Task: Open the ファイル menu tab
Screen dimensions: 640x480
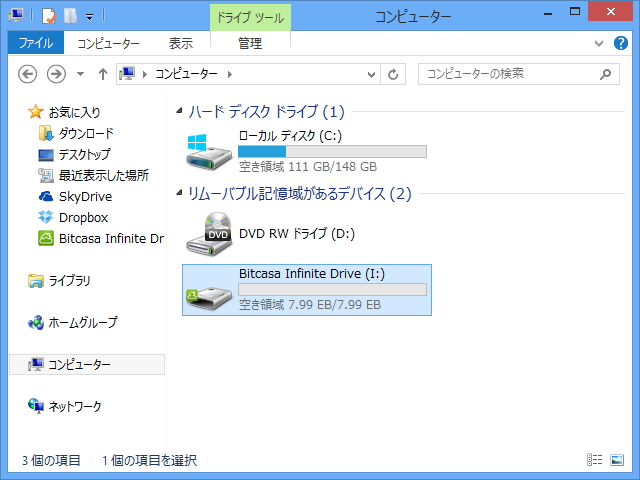Action: [x=36, y=43]
